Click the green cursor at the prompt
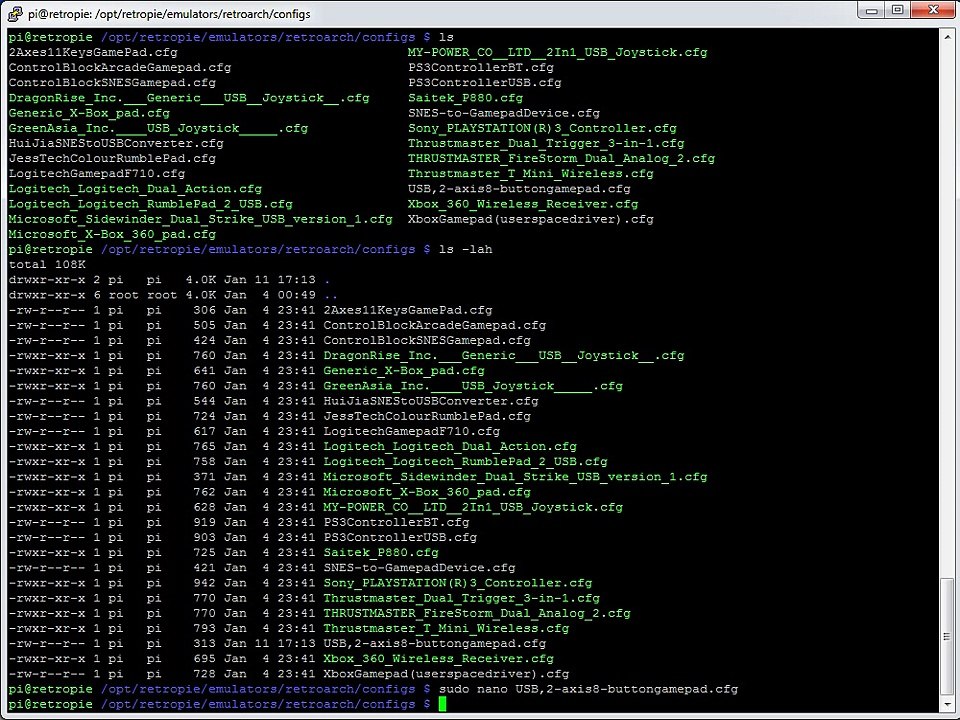The image size is (960, 720). [443, 704]
